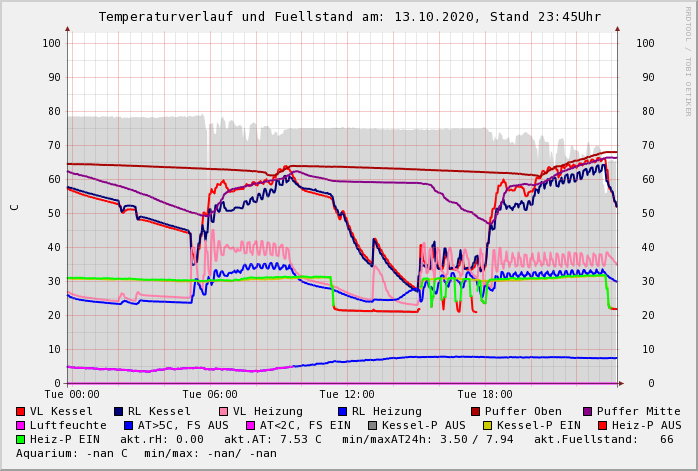
Task: Click the 'Tue 12:00' x-axis label
Action: point(347,394)
